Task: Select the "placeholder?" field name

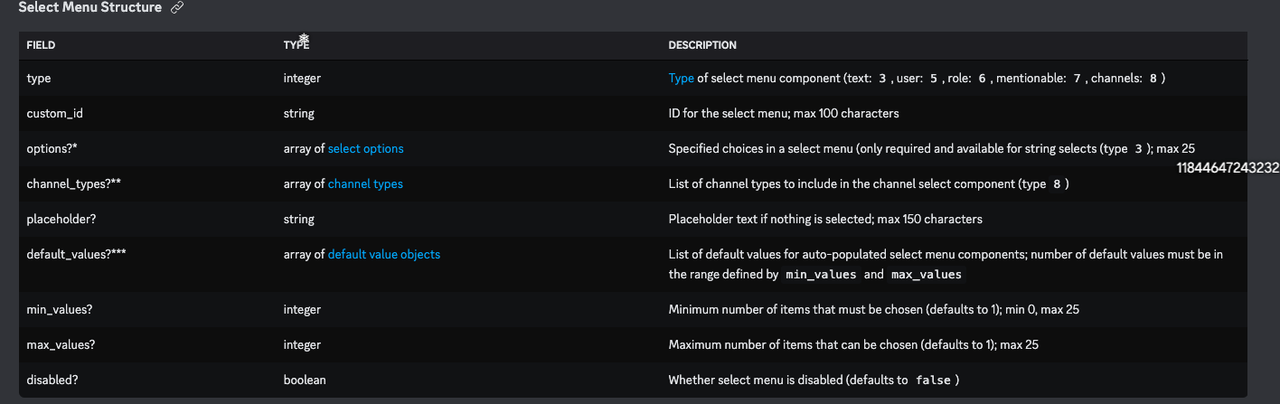Action: (x=62, y=219)
